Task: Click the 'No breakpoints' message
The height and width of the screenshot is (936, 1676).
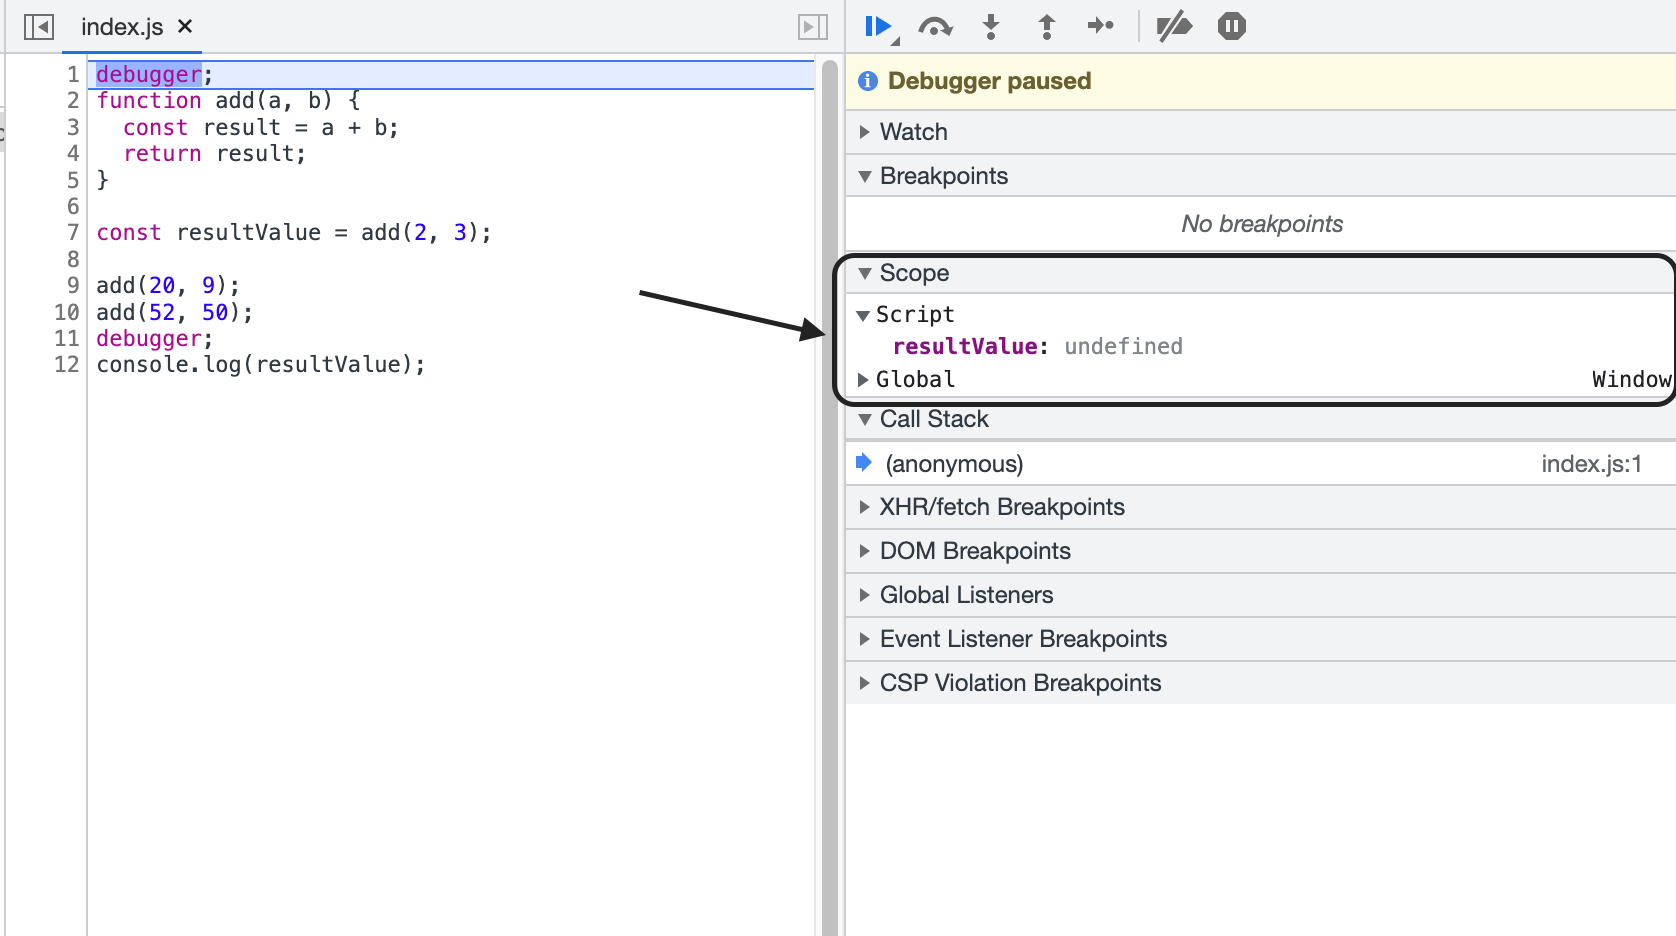Action: (1262, 224)
